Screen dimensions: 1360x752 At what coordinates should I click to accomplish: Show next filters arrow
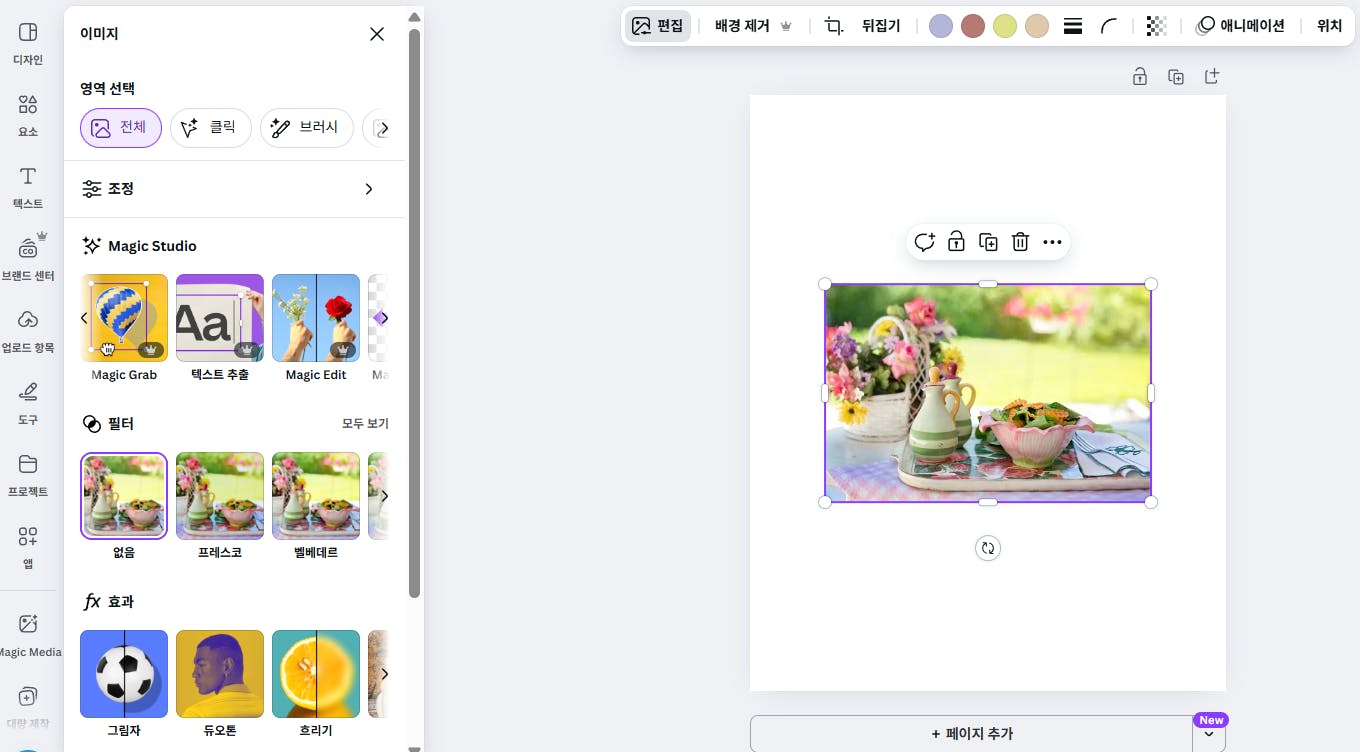pos(384,496)
